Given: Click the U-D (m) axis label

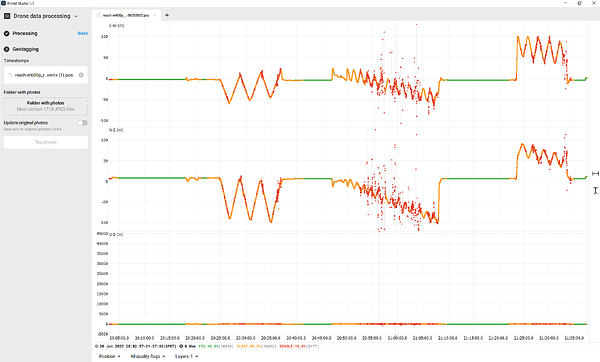Looking at the screenshot, I should coord(116,234).
